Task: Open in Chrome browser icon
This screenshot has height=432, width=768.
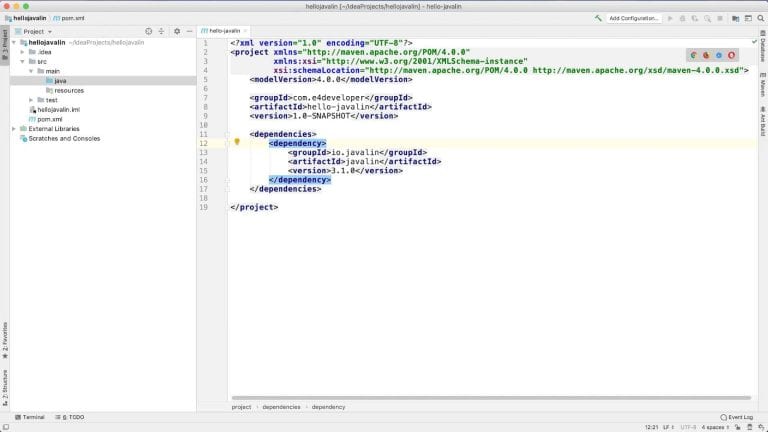Action: point(695,55)
